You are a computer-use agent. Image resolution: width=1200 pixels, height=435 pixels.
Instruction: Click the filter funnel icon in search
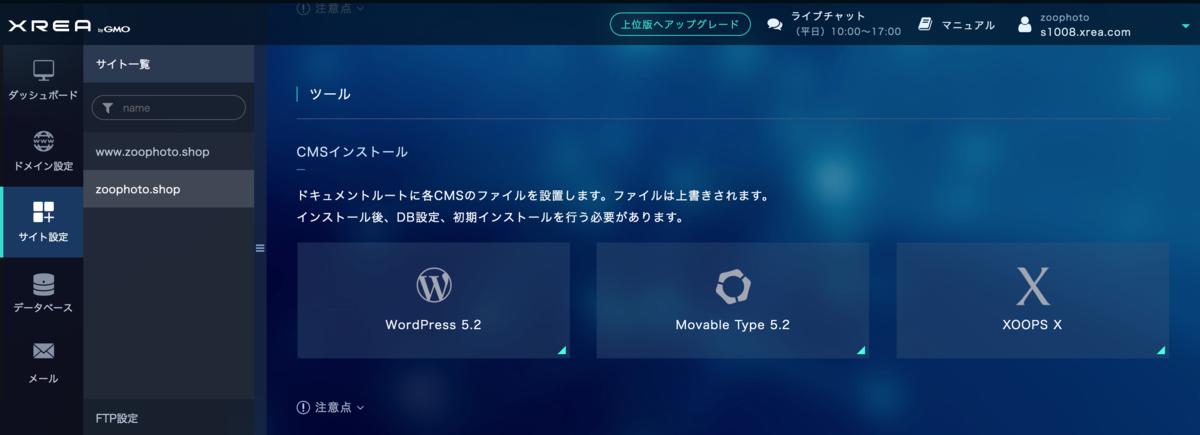click(x=107, y=107)
